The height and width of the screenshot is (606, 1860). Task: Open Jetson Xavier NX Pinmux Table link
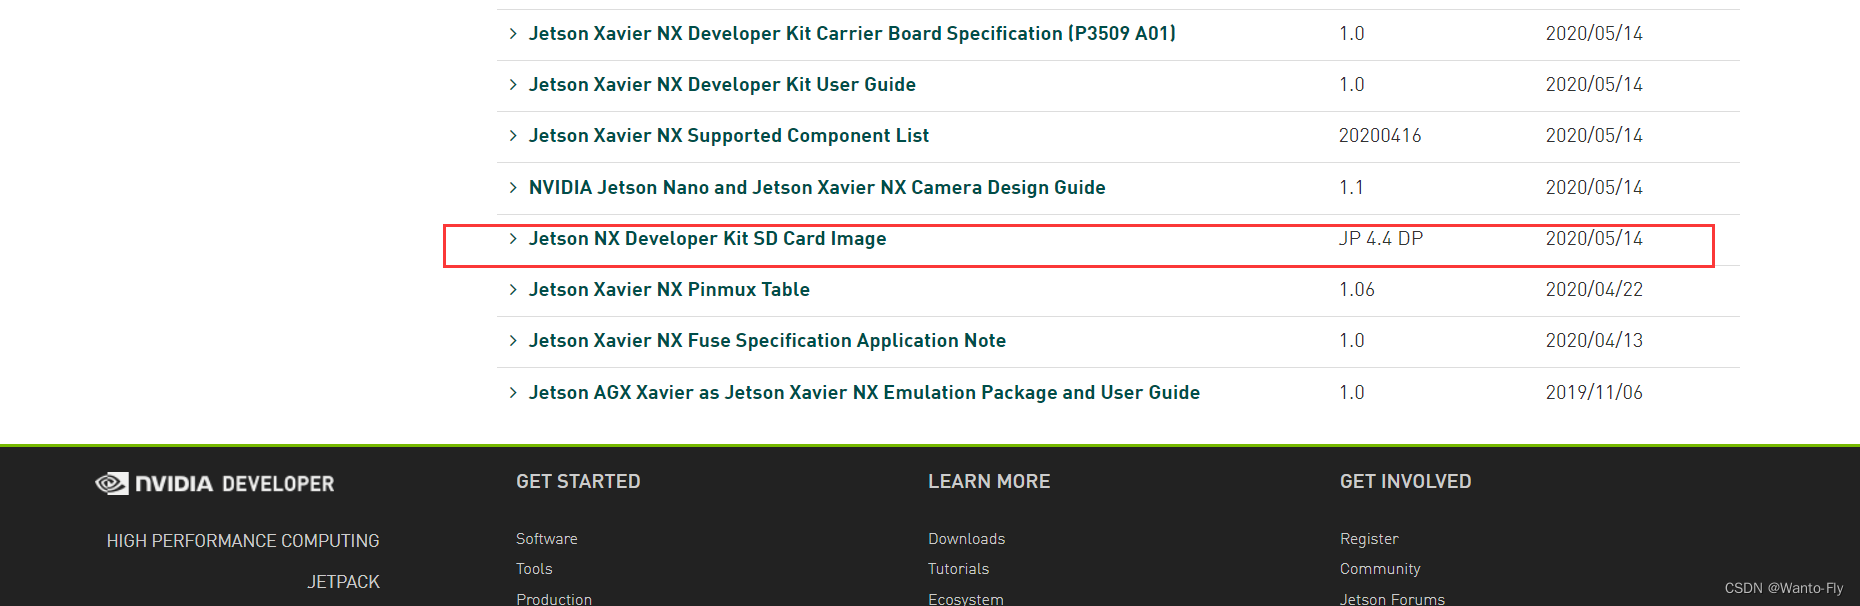pyautogui.click(x=669, y=290)
